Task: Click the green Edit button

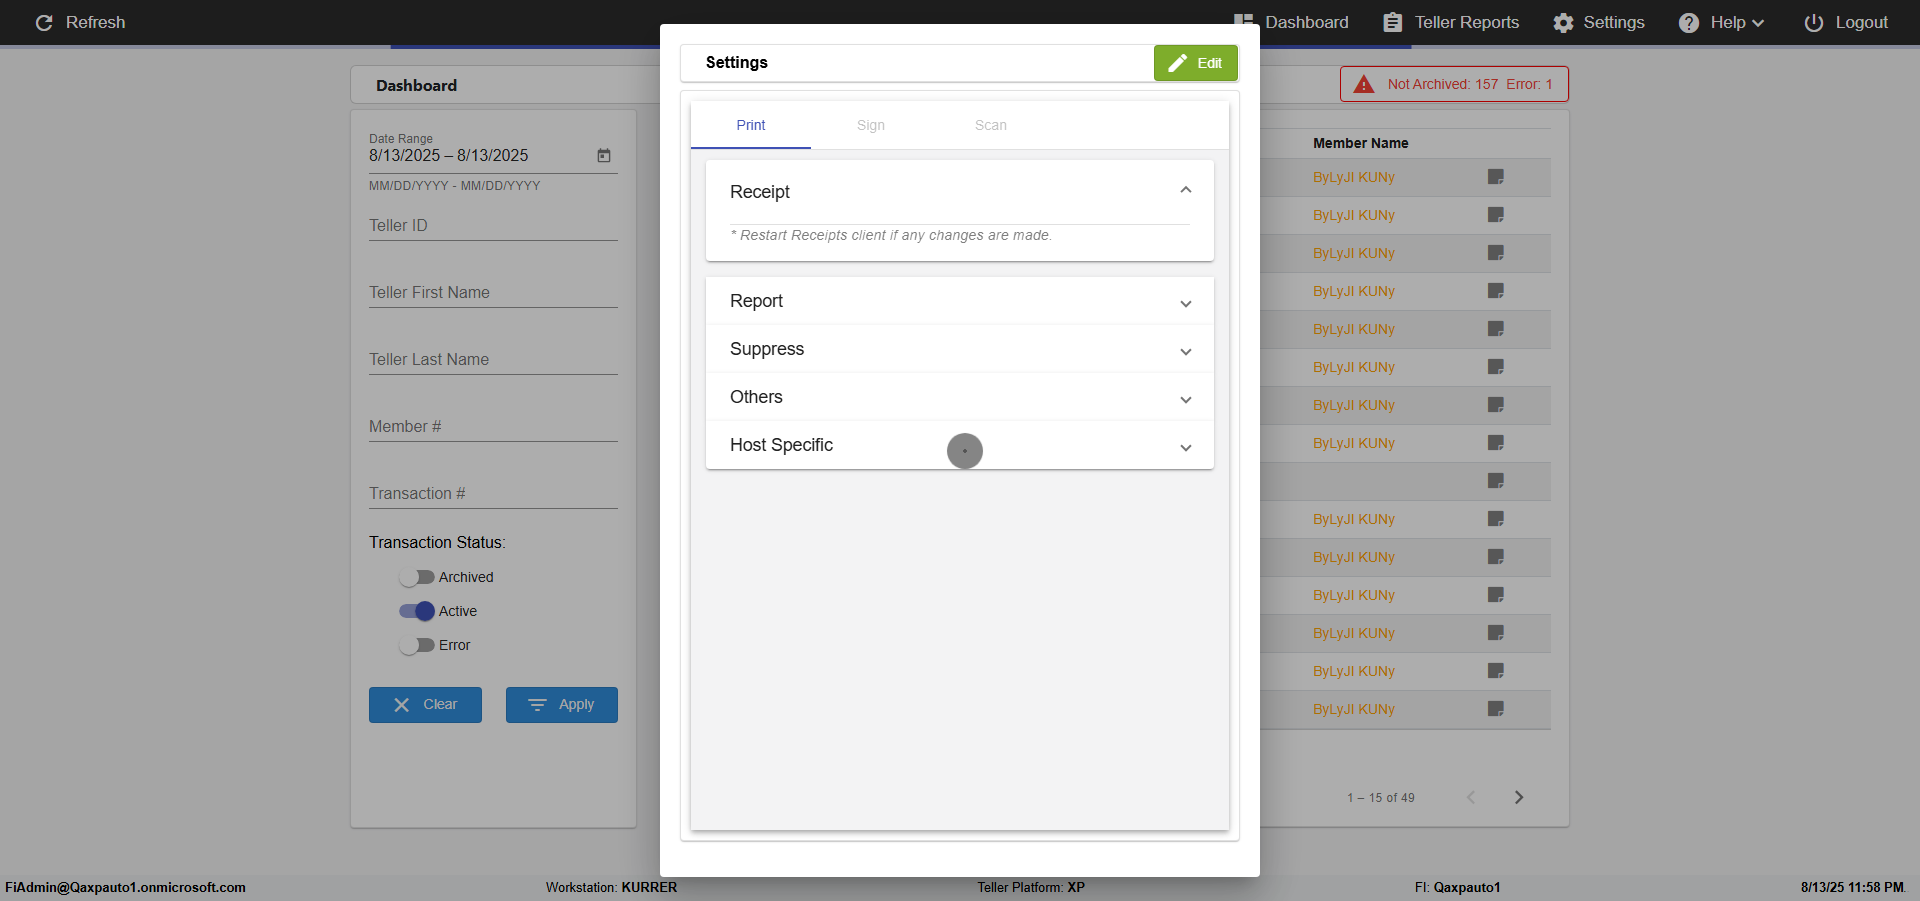Action: click(x=1196, y=63)
